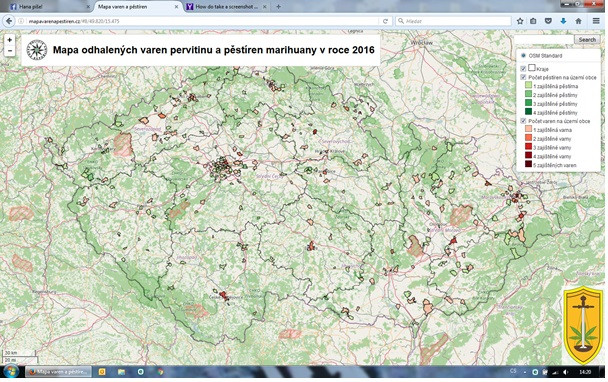Open a new browser tab

278,7
